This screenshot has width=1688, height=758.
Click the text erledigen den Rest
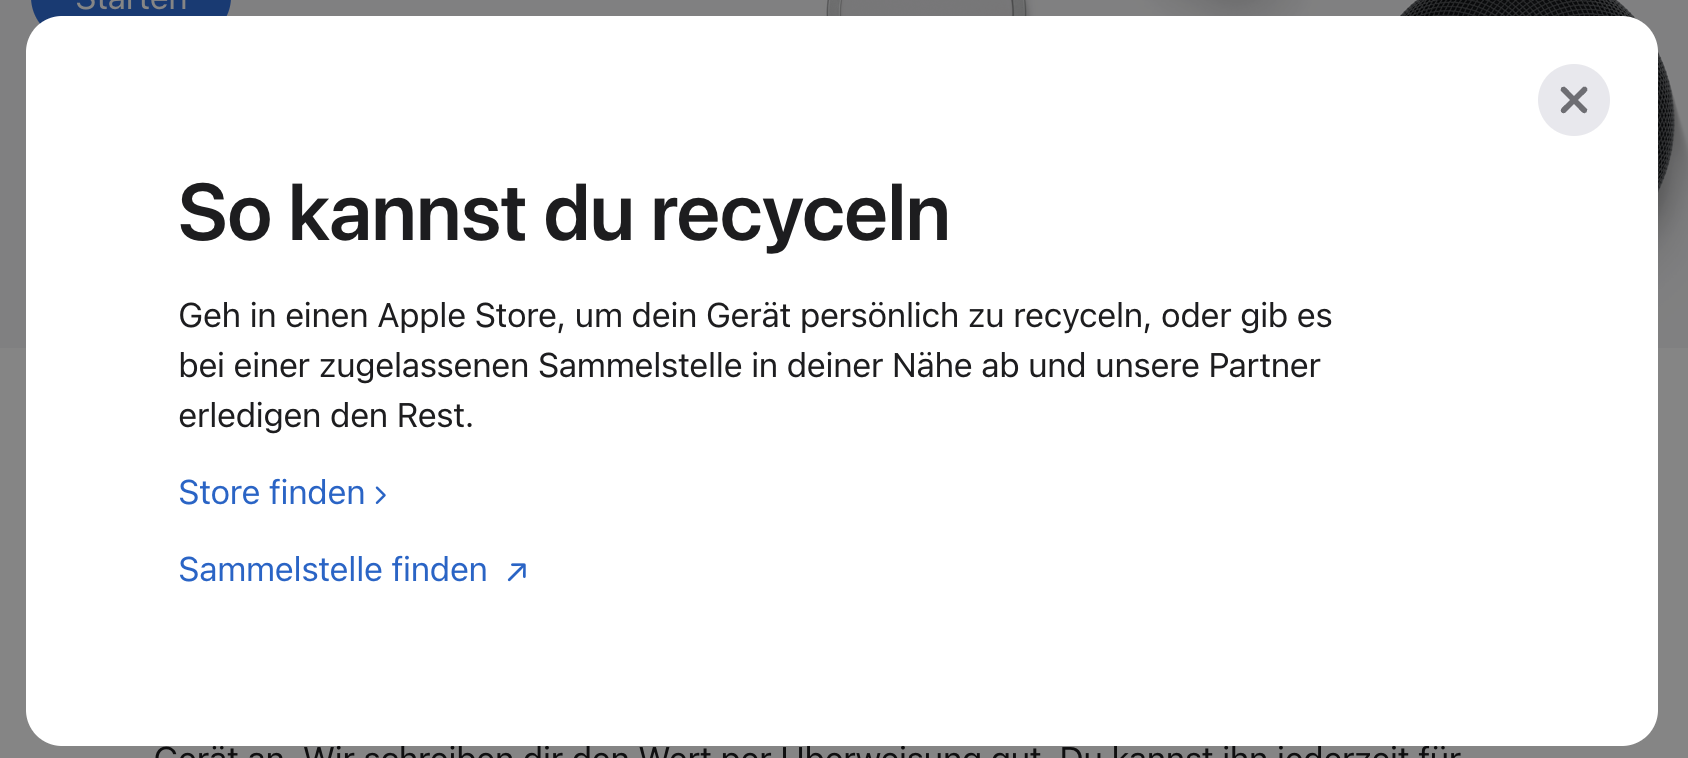326,416
